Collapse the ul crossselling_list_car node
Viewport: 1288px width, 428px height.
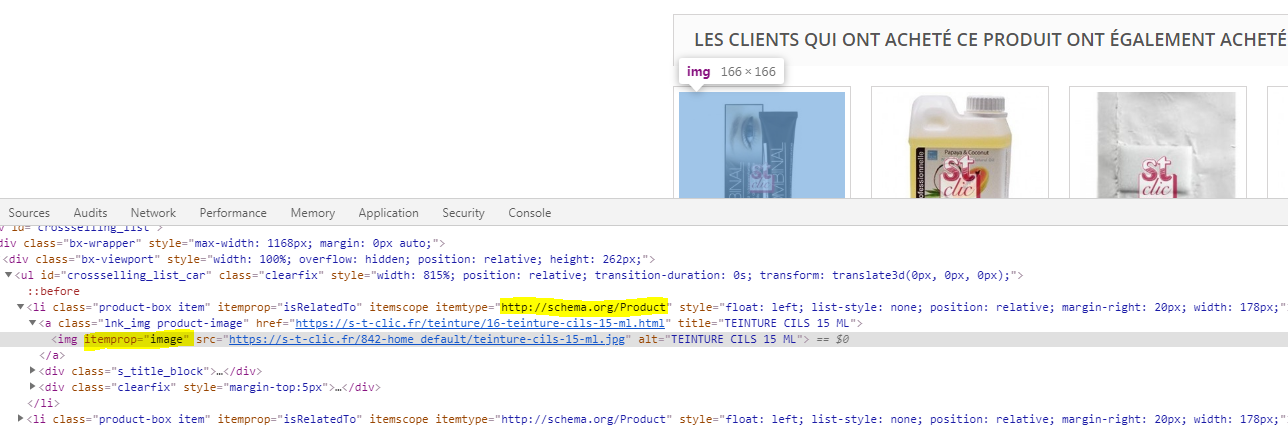point(9,275)
